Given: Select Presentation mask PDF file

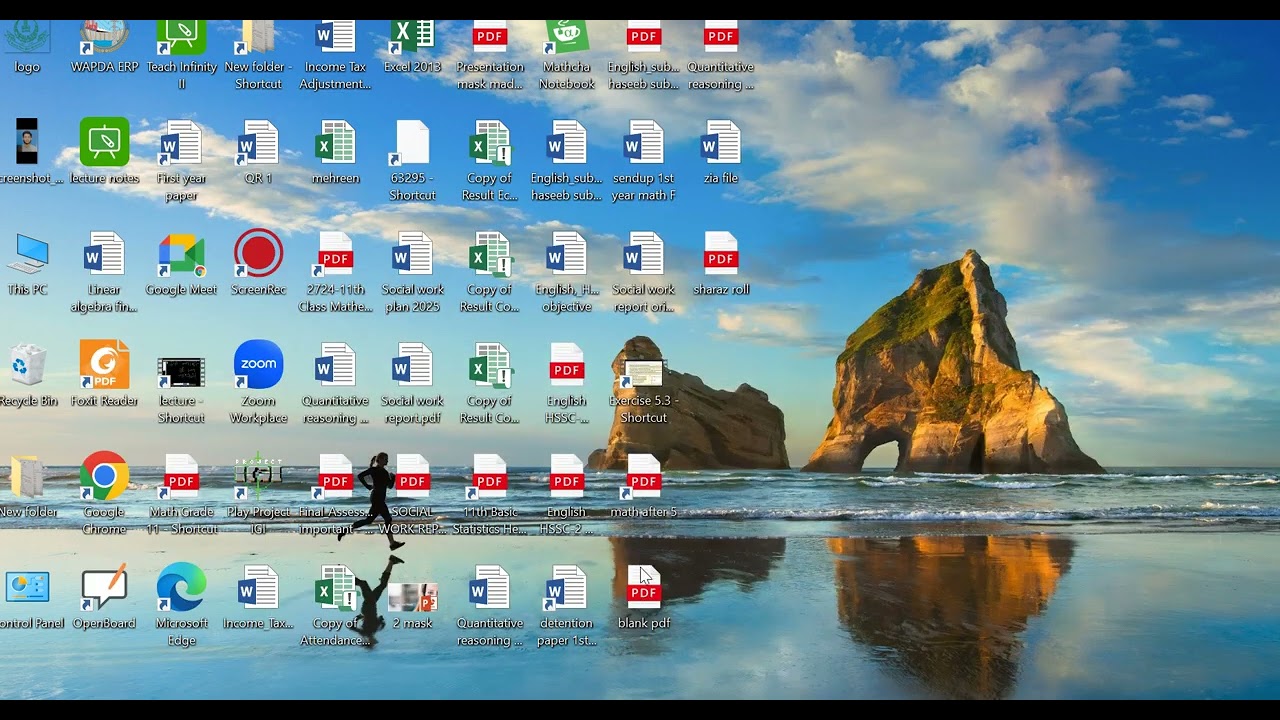Looking at the screenshot, I should [490, 55].
